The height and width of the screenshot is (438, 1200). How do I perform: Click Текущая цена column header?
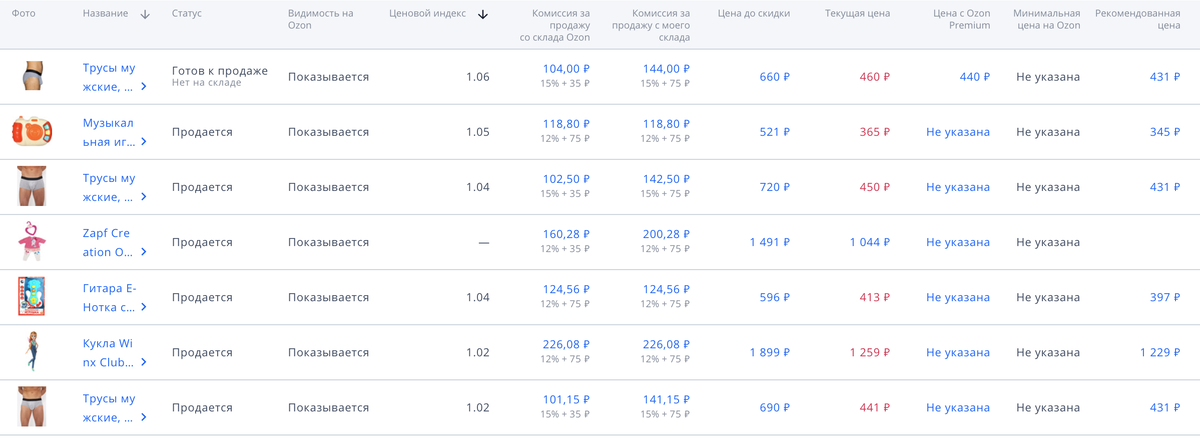(857, 15)
